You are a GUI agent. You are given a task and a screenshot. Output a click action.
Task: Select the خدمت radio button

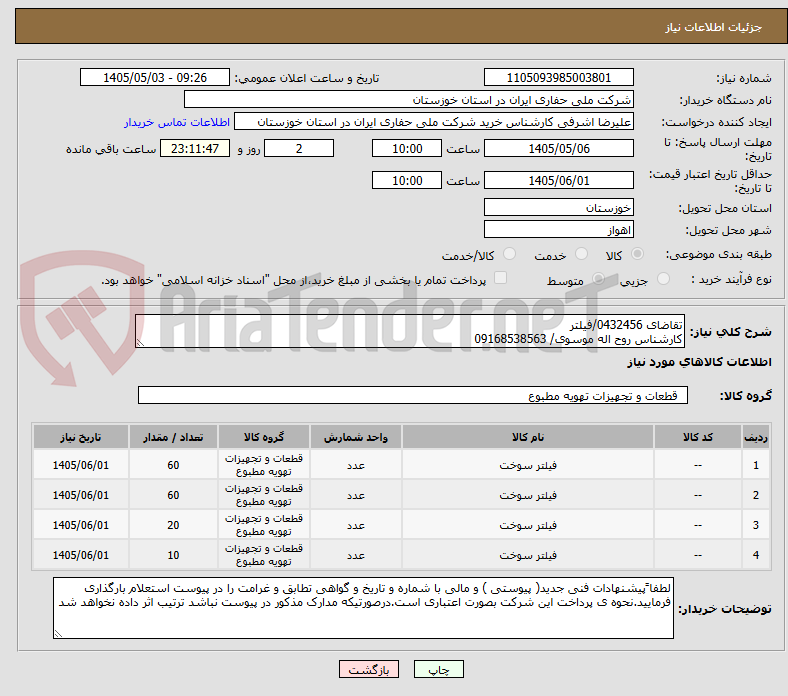point(581,254)
